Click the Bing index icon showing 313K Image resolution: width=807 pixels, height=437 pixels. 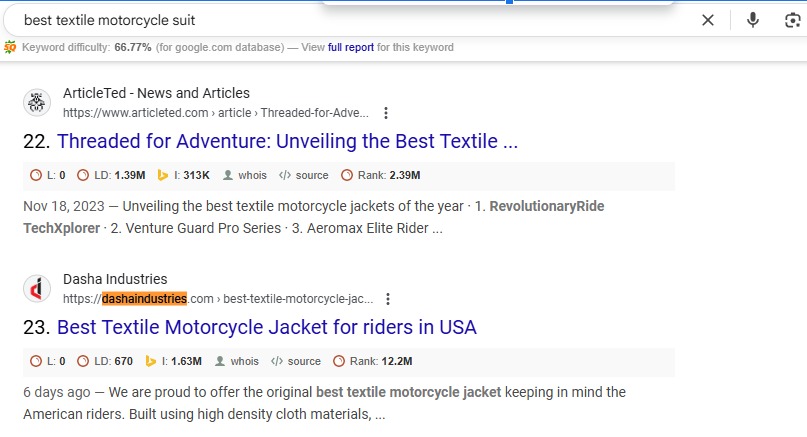point(164,175)
